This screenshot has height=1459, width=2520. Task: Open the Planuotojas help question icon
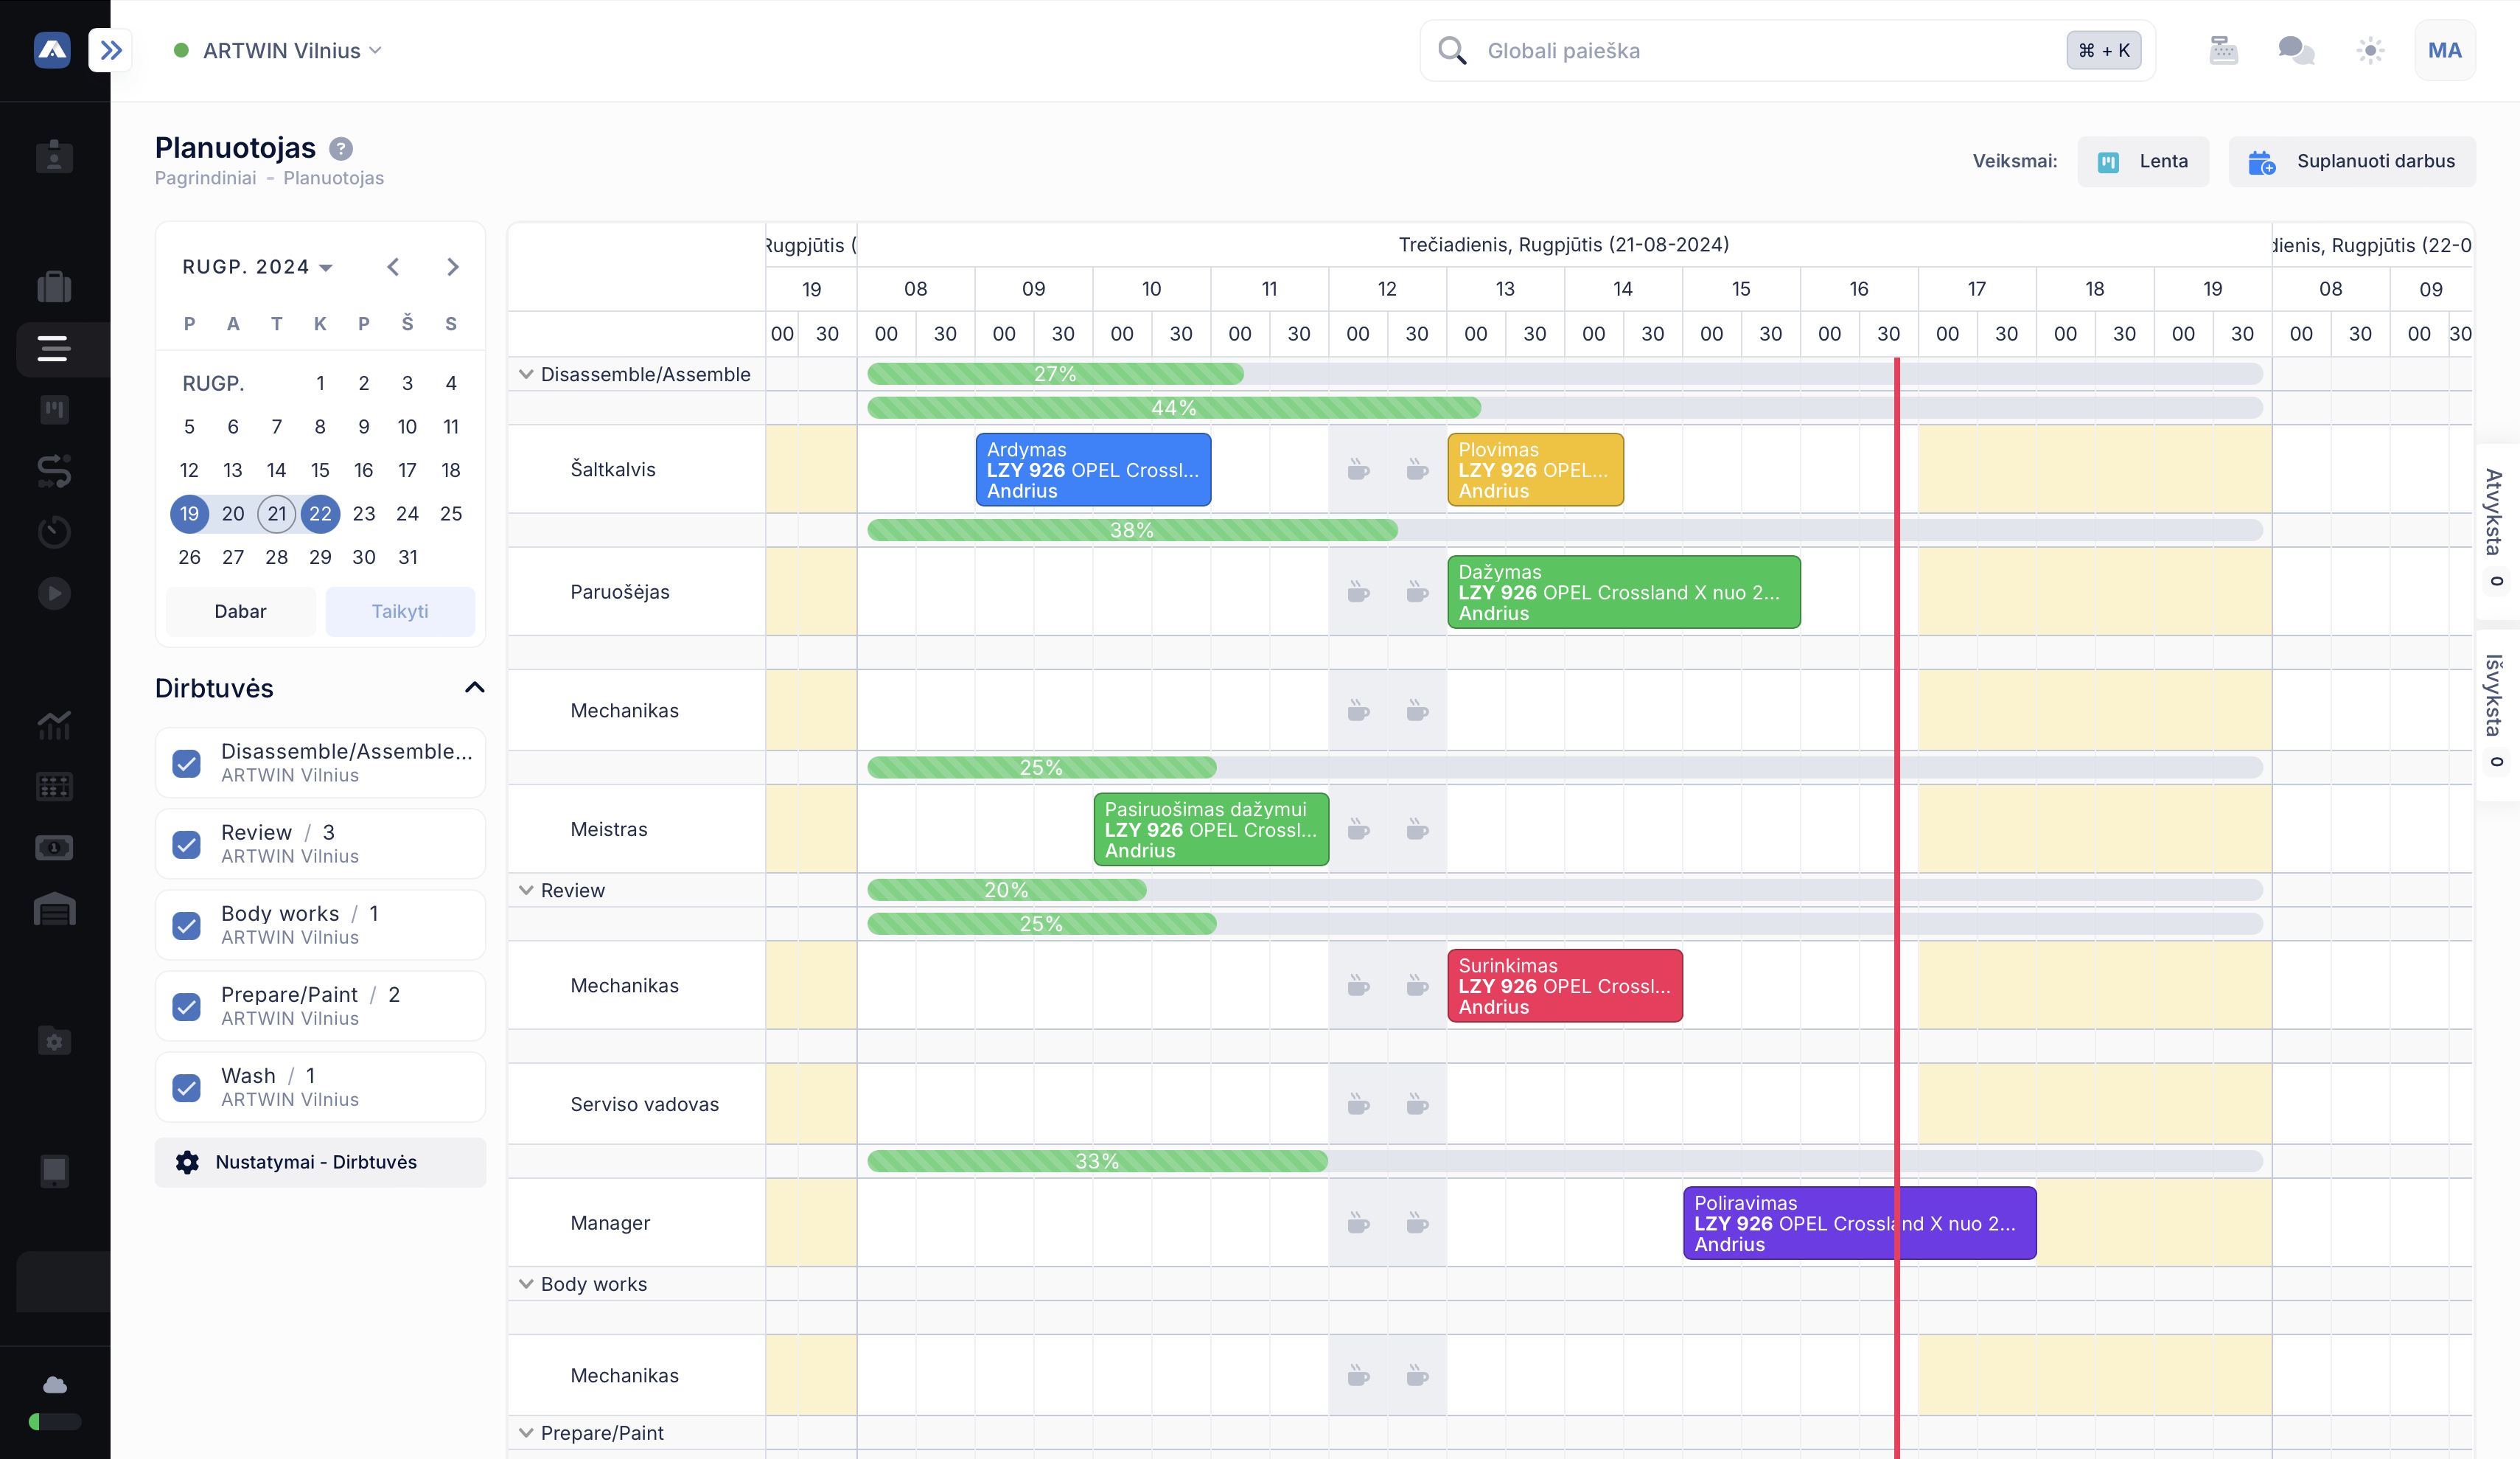pos(341,149)
